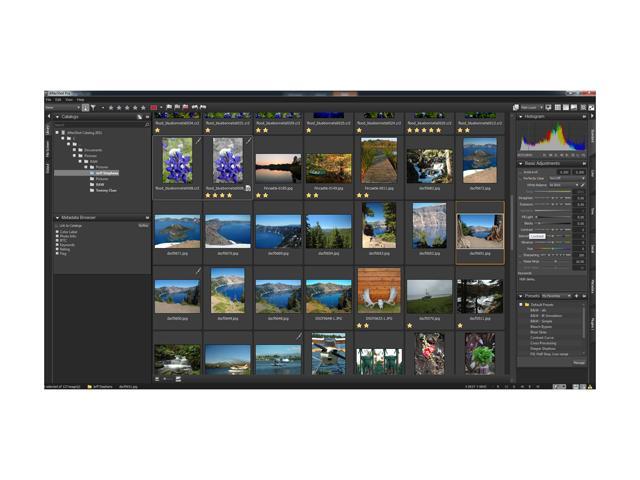Pick the white balance eyedropper icon
The image size is (640, 480).
[x=582, y=185]
